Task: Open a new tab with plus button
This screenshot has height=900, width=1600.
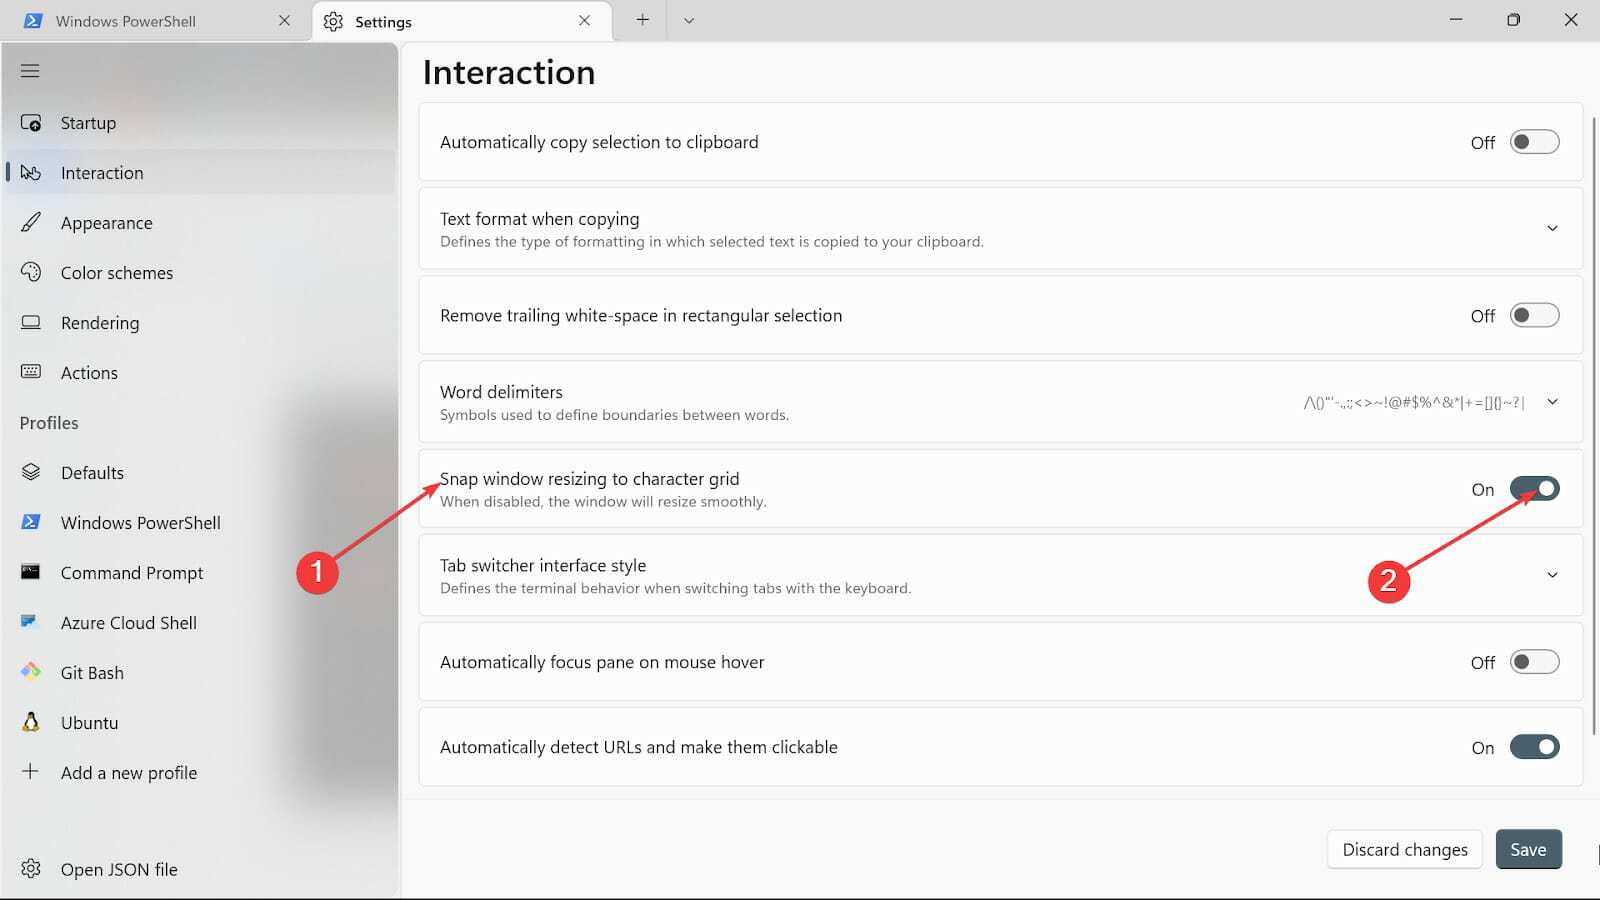Action: (x=642, y=20)
